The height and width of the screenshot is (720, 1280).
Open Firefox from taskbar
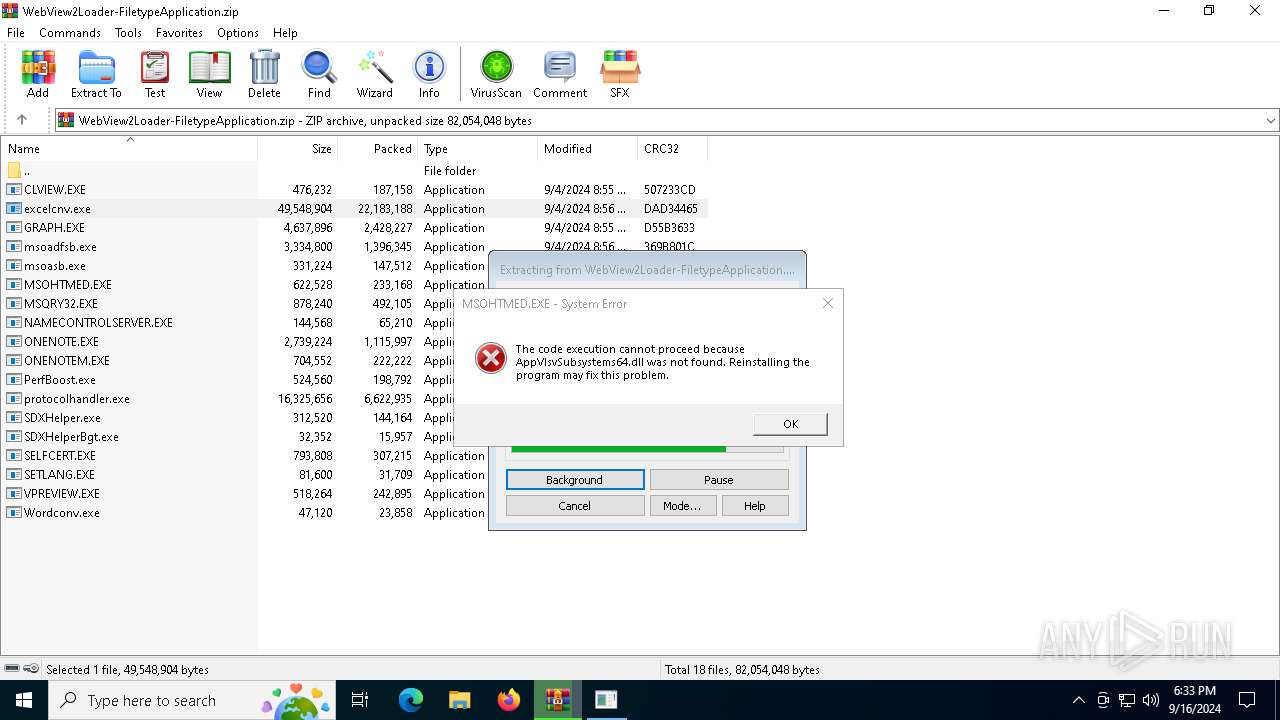[x=509, y=700]
